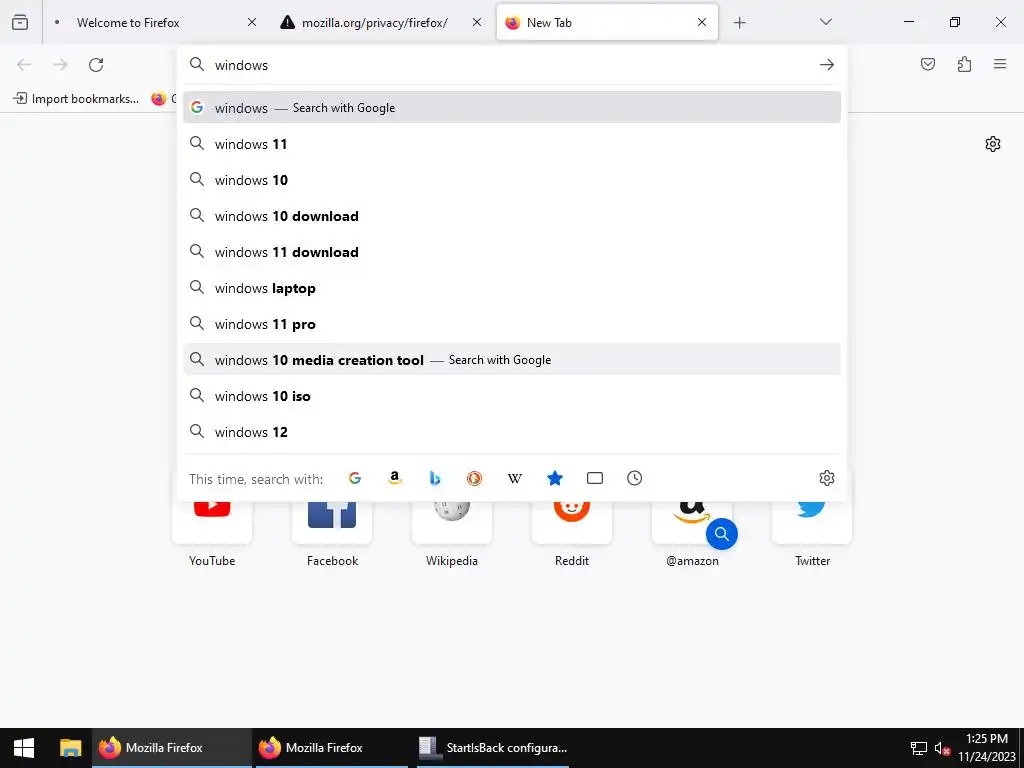Switch to second Mozilla Firefox taskbar window
Screen dimensions: 1024x768
pyautogui.click(x=332, y=748)
